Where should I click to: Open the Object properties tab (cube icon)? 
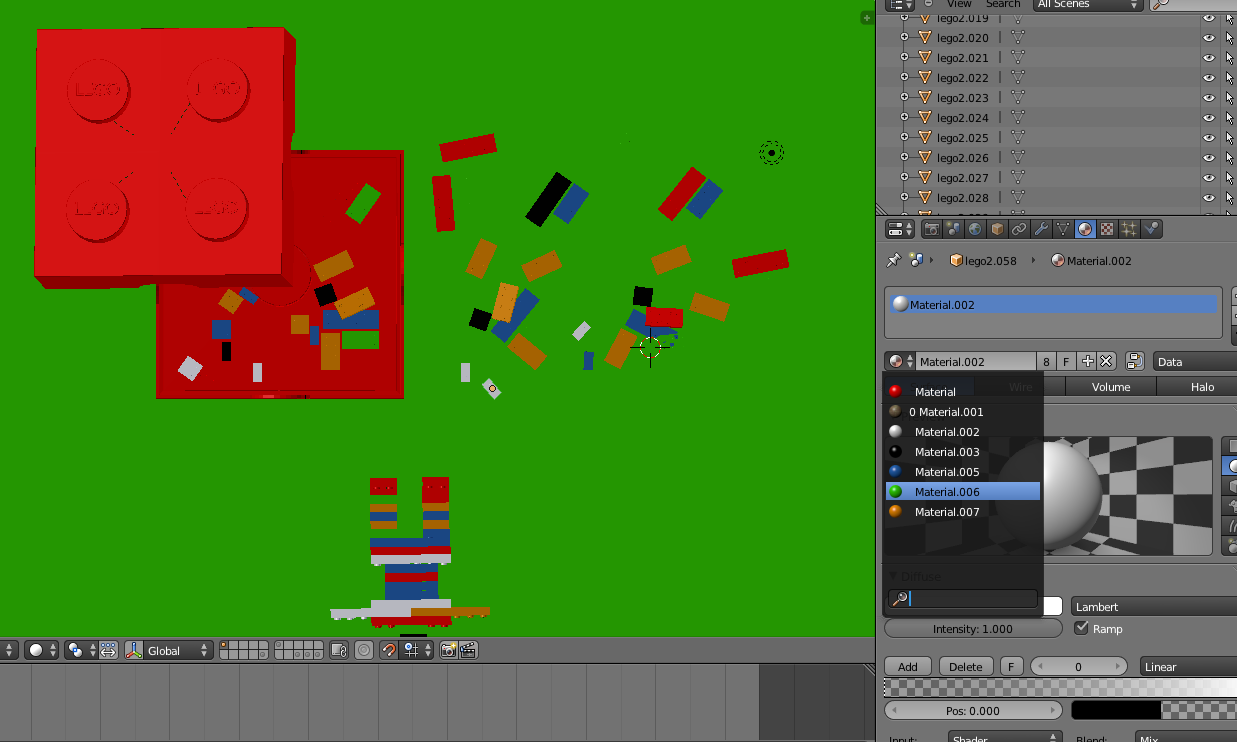997,229
